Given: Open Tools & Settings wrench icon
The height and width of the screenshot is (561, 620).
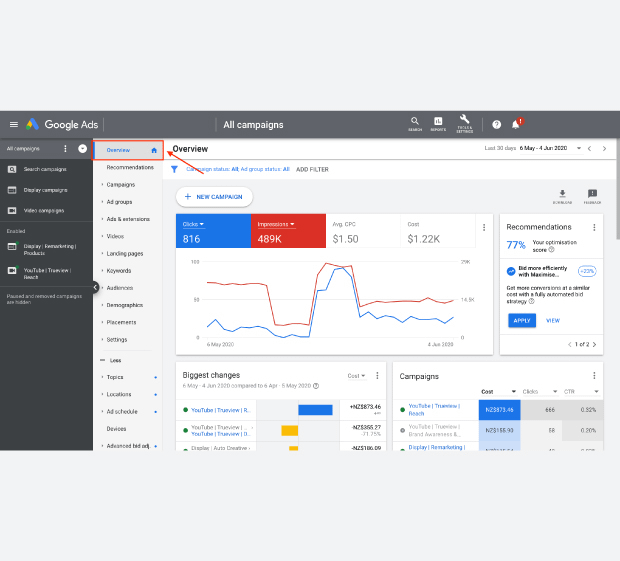Looking at the screenshot, I should pyautogui.click(x=464, y=123).
